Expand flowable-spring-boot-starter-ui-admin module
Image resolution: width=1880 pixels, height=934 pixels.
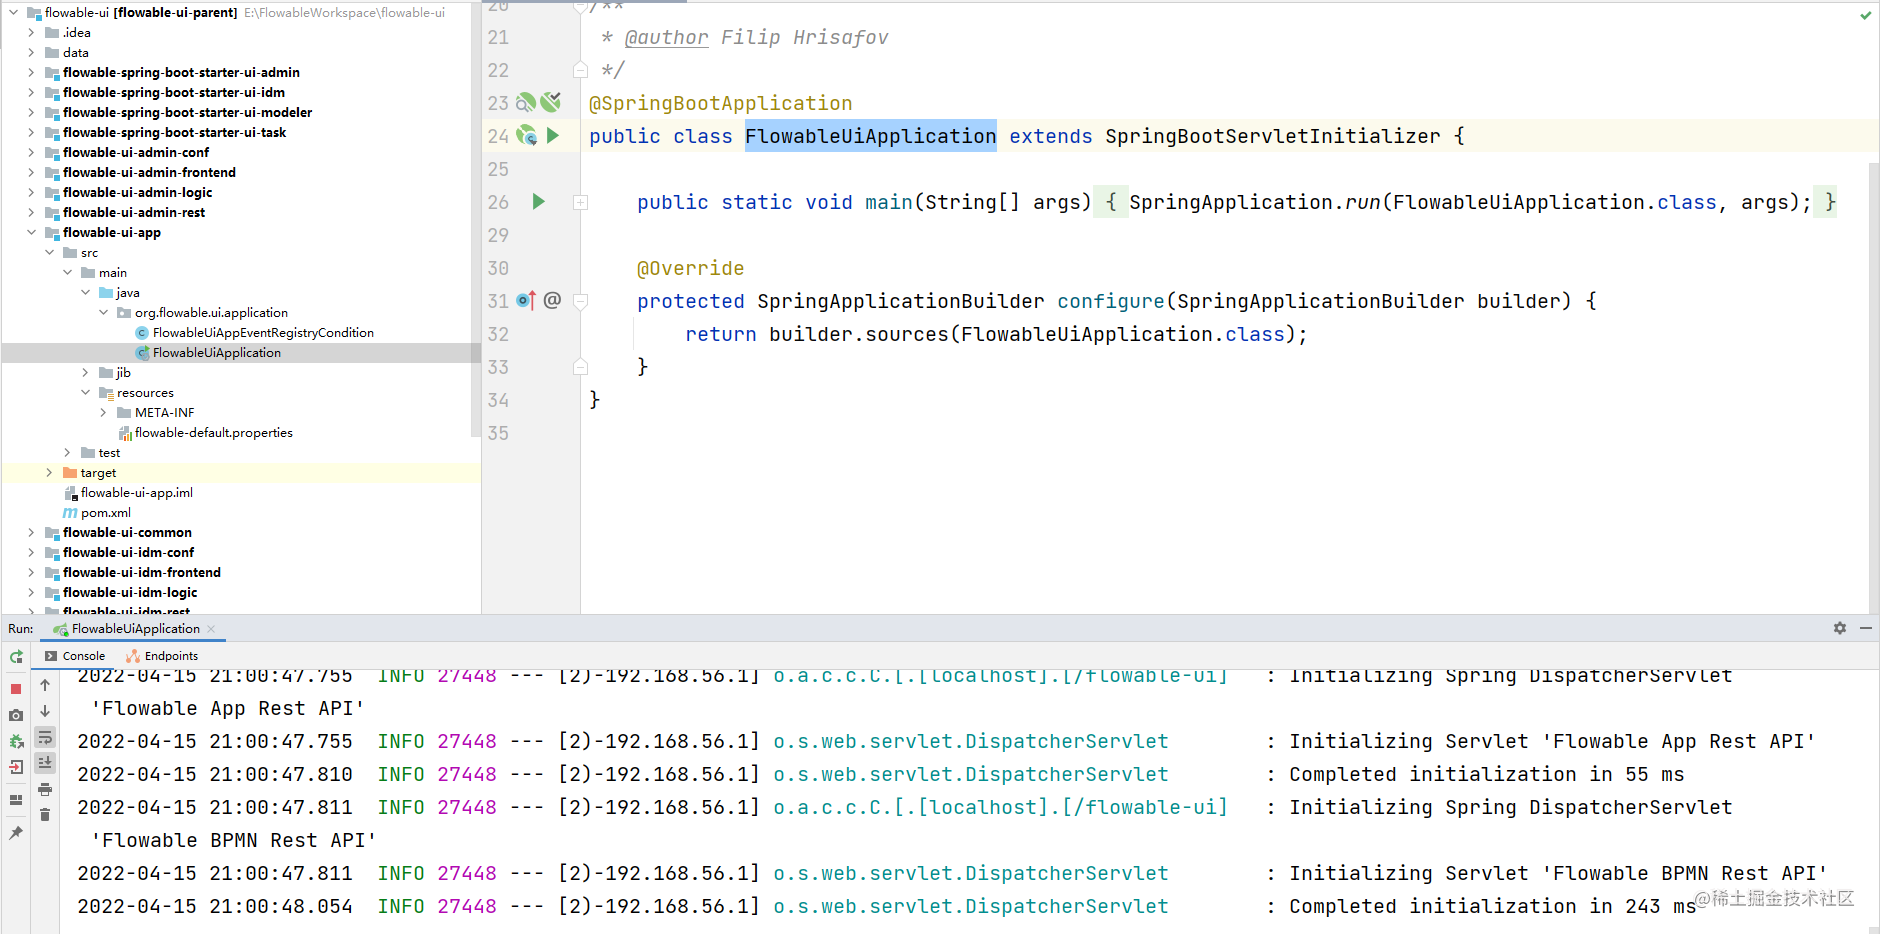31,73
